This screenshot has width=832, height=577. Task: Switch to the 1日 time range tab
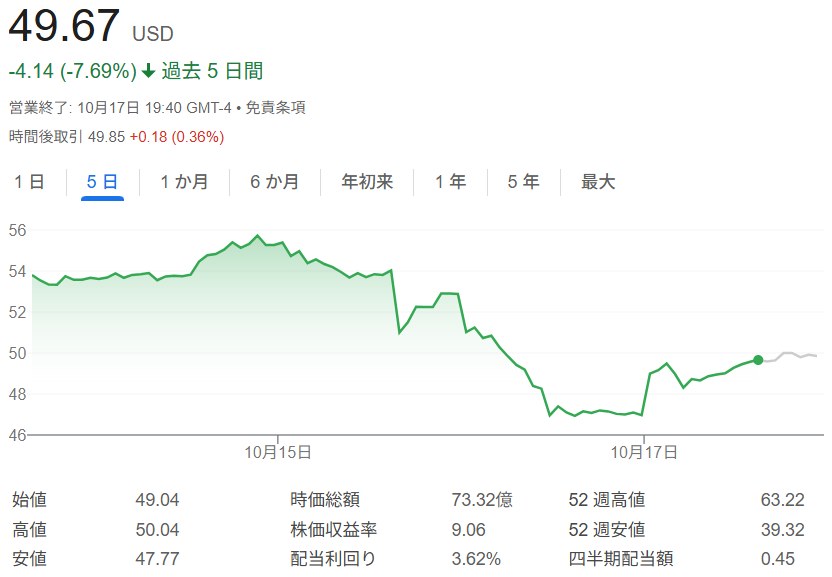coord(29,182)
